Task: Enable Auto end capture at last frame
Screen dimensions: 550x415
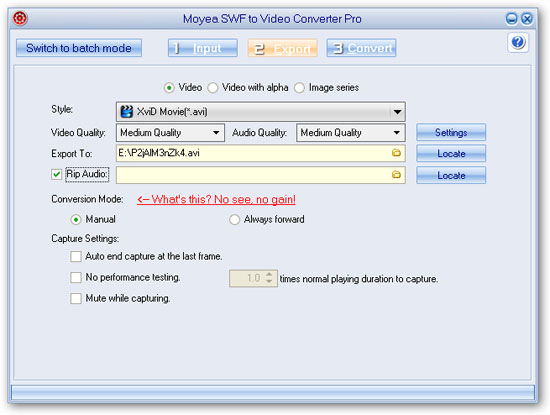Action: (x=76, y=256)
